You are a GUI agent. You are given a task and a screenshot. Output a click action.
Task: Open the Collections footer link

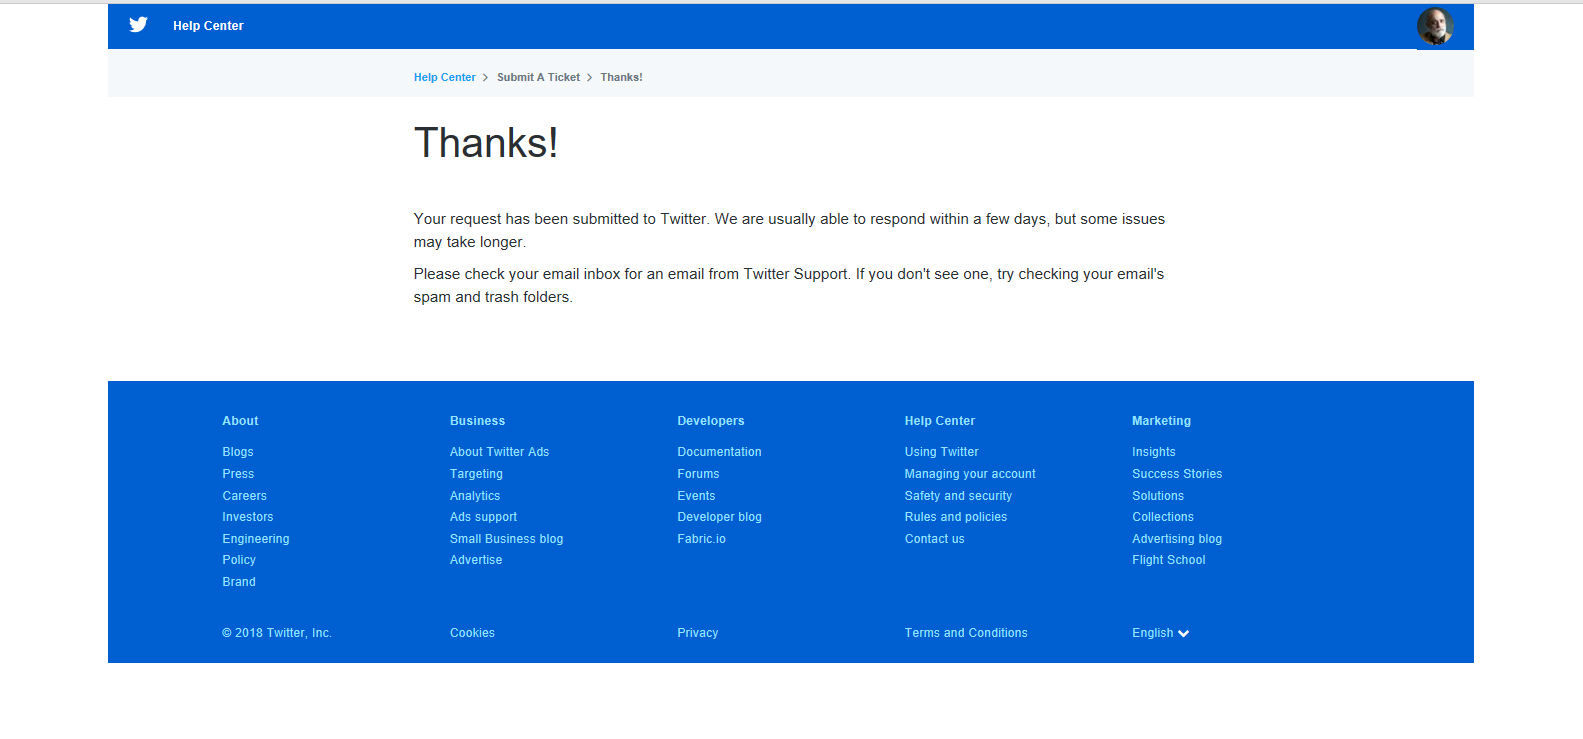point(1163,517)
